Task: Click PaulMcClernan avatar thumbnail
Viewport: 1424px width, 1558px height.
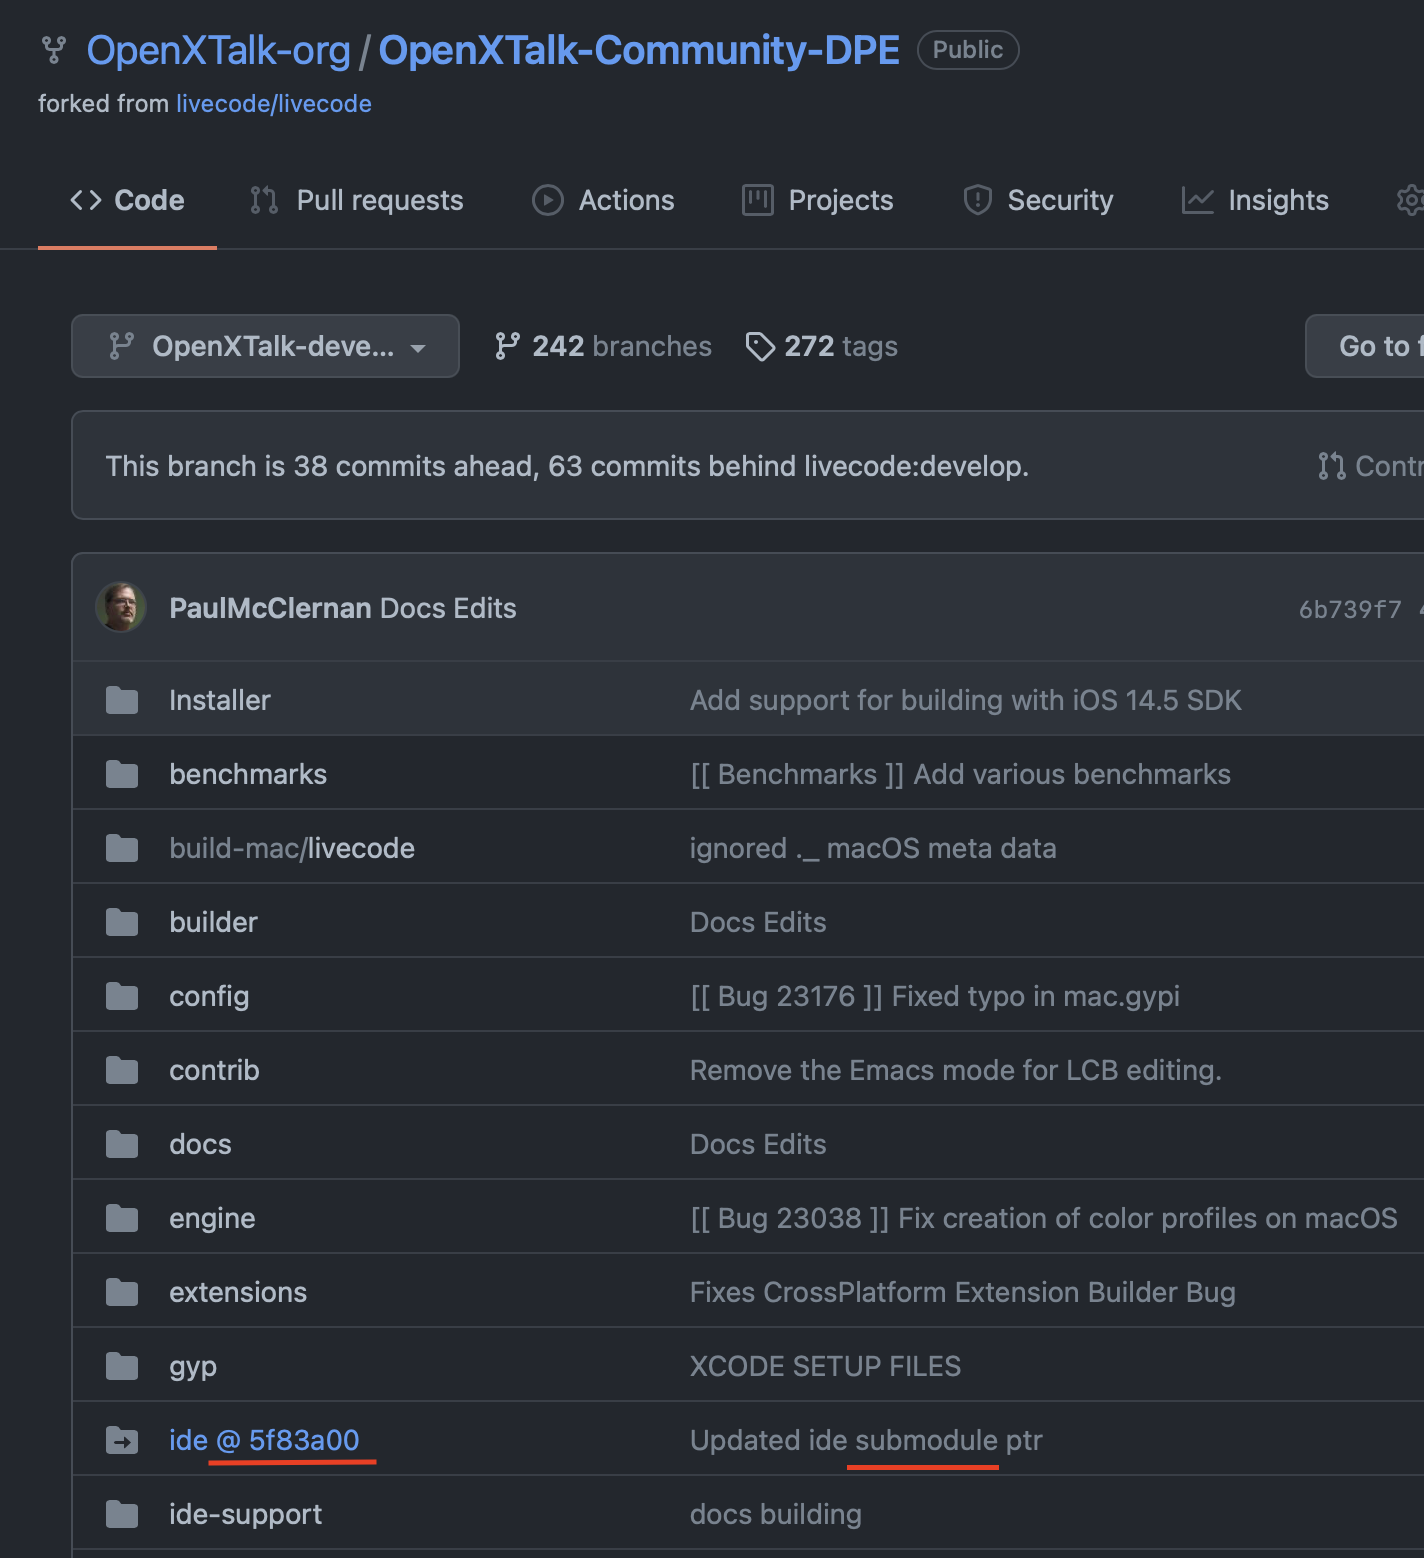Action: click(x=121, y=608)
